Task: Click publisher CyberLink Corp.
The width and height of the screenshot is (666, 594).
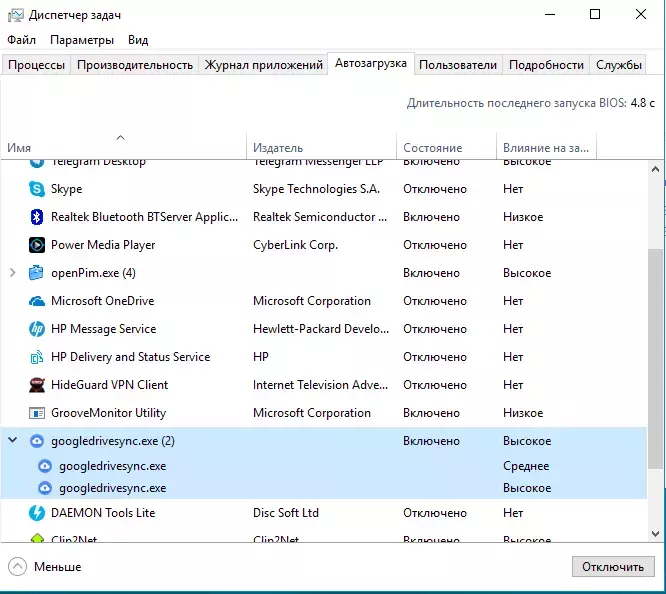Action: (x=295, y=245)
